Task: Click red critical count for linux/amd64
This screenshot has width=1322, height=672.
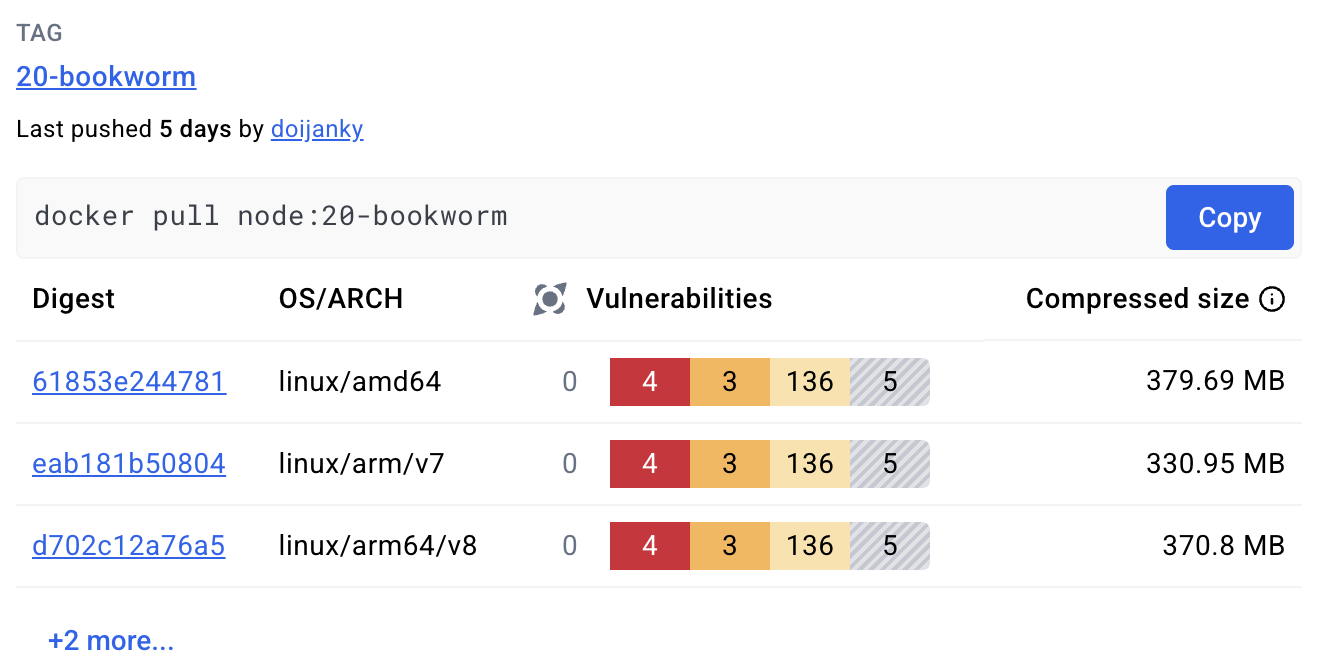Action: coord(650,381)
